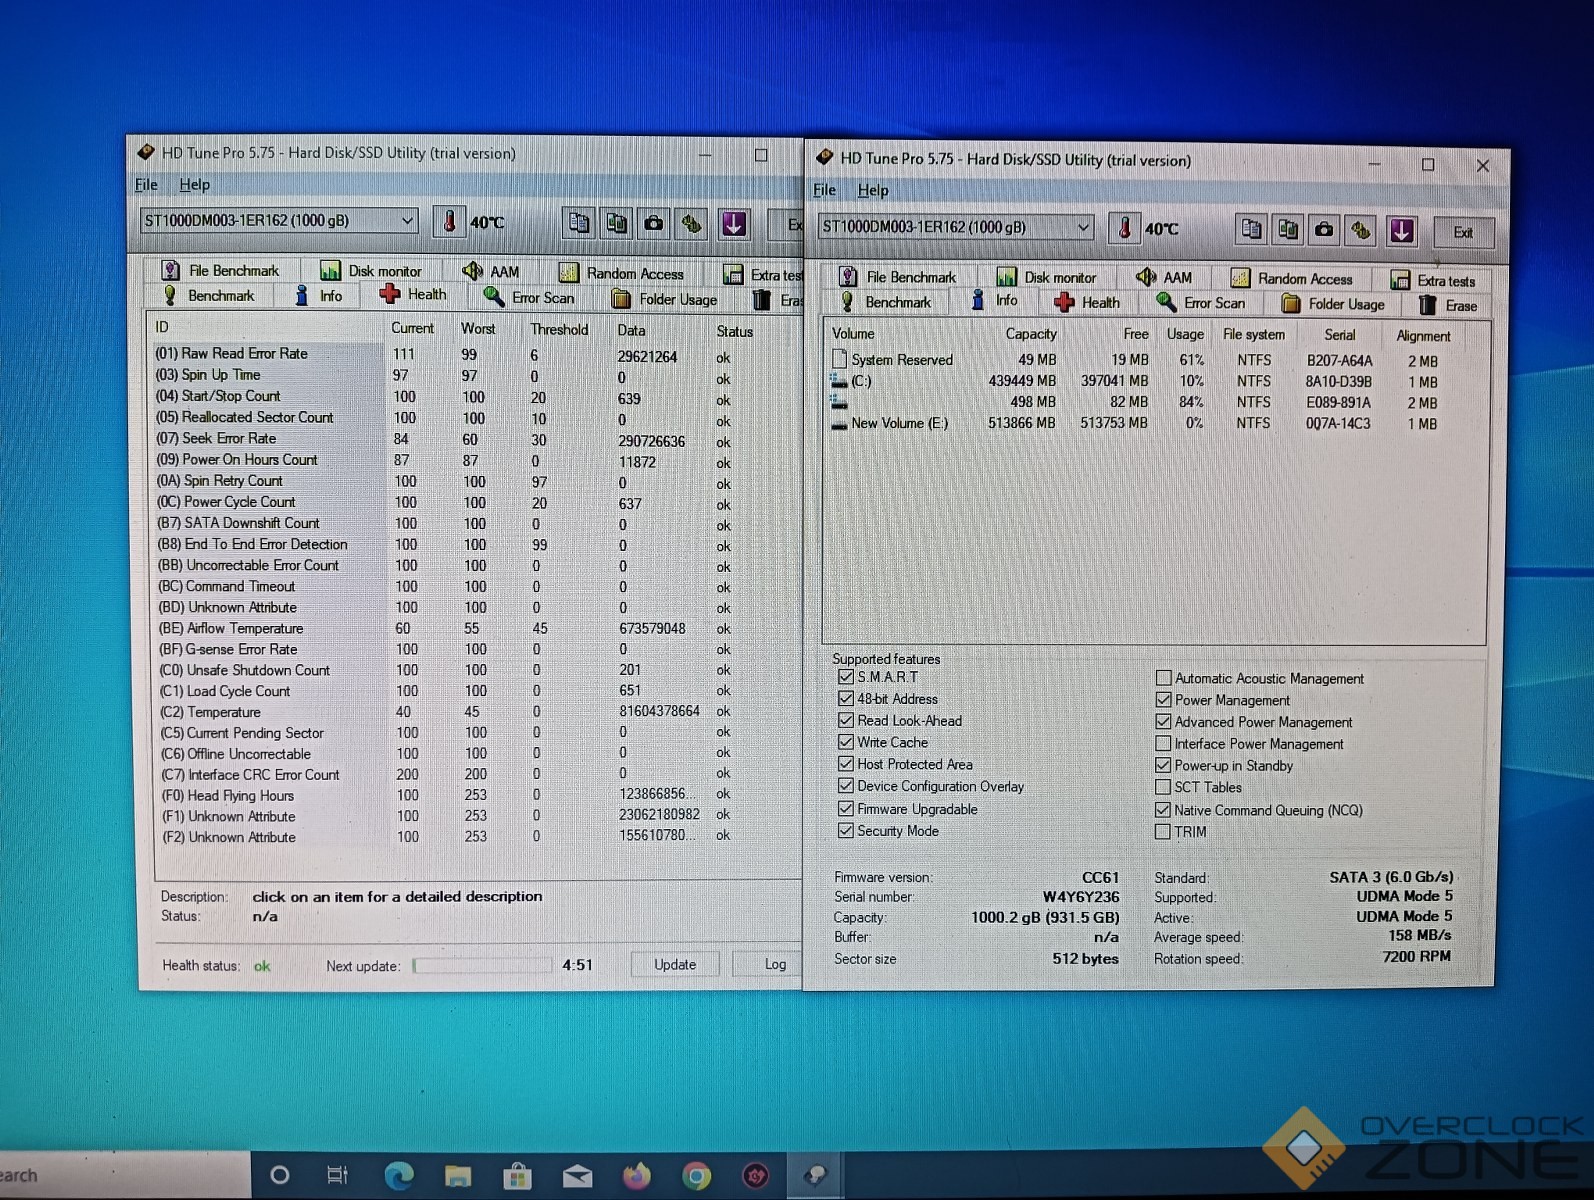This screenshot has height=1200, width=1594.
Task: Thermometer icon in left HD Tune window
Action: click(449, 222)
